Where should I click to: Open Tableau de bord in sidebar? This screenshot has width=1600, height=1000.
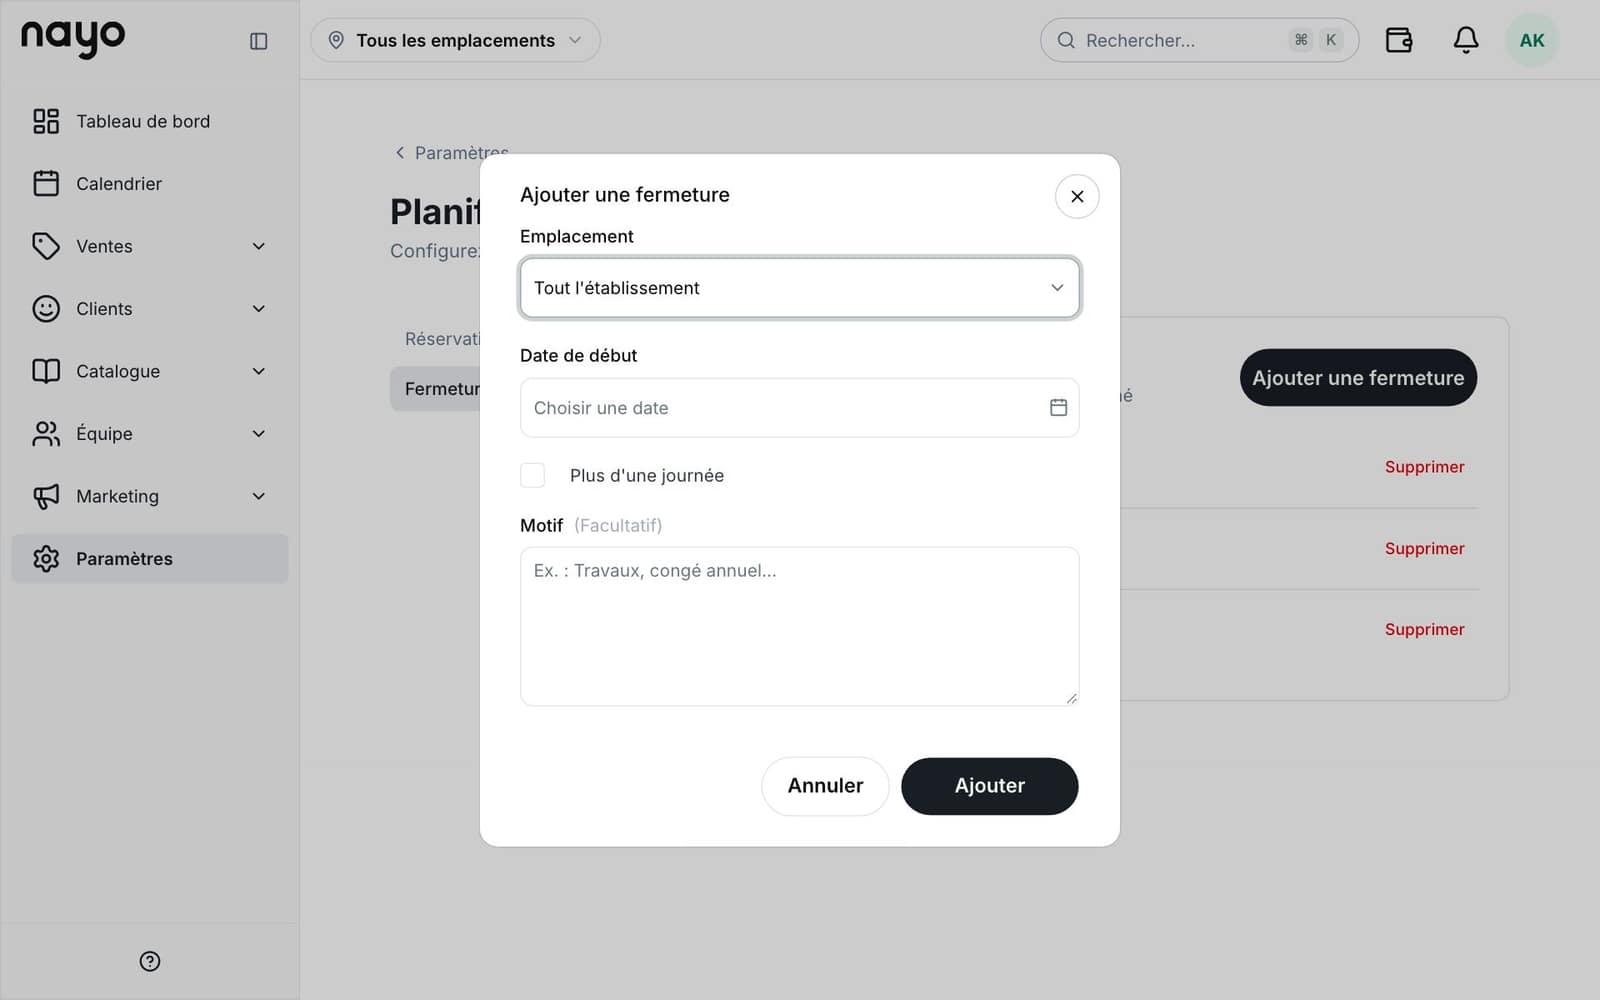(x=150, y=121)
